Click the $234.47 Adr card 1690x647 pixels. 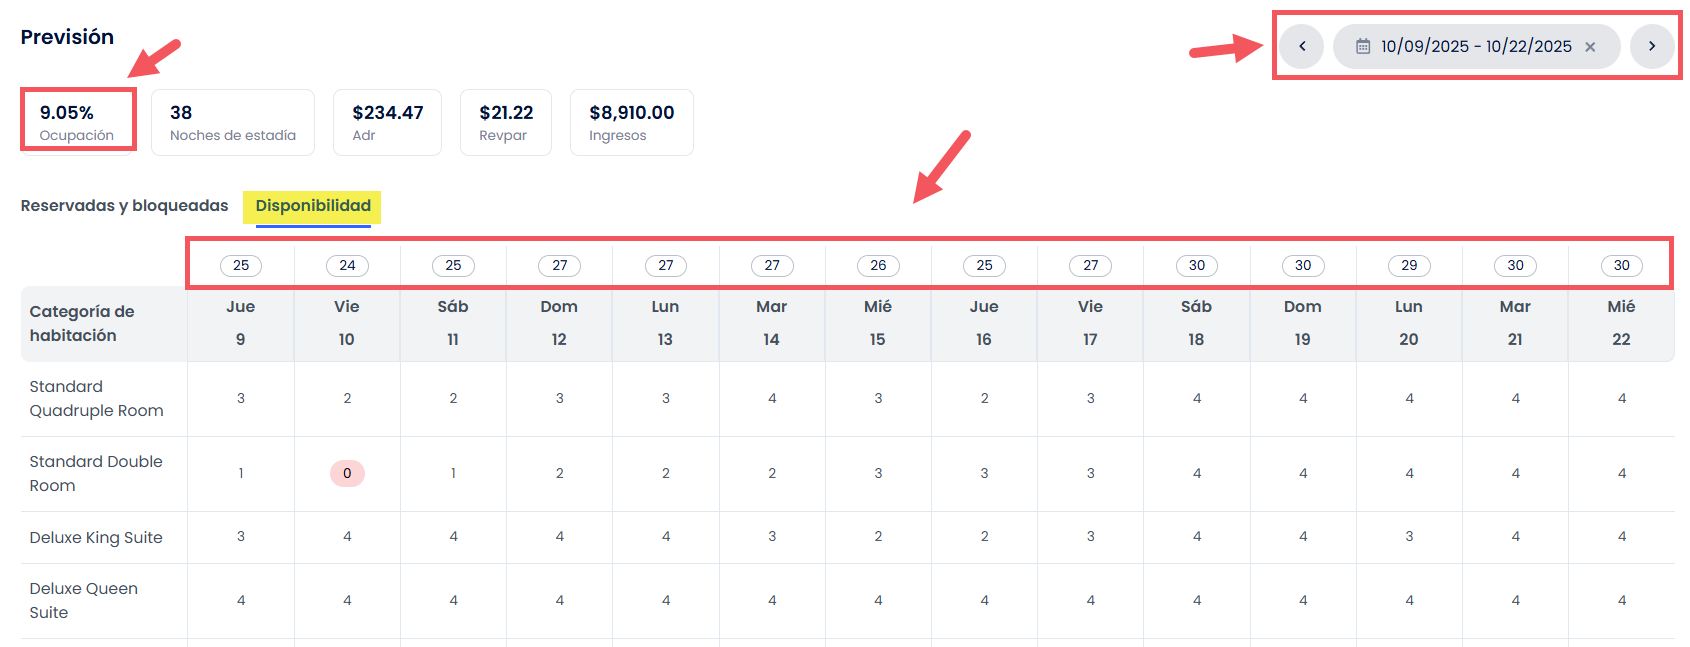(387, 122)
